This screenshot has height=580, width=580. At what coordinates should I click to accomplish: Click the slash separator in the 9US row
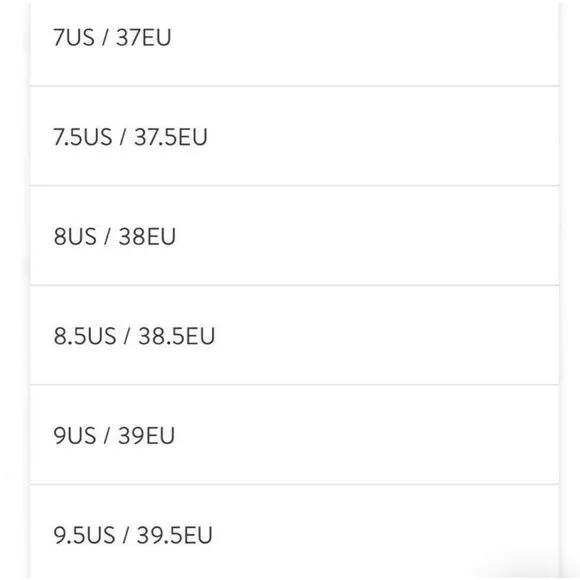pyautogui.click(x=107, y=435)
